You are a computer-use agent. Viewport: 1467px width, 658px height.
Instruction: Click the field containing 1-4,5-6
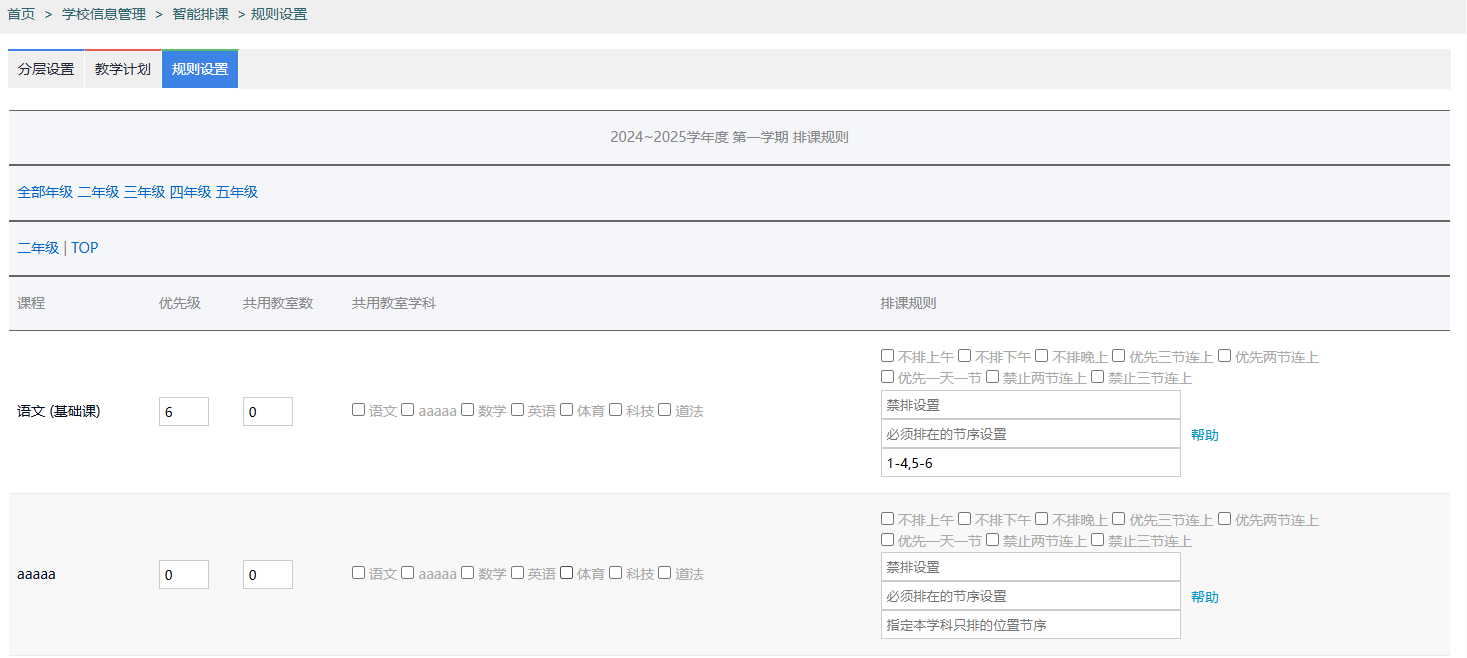coord(1030,463)
